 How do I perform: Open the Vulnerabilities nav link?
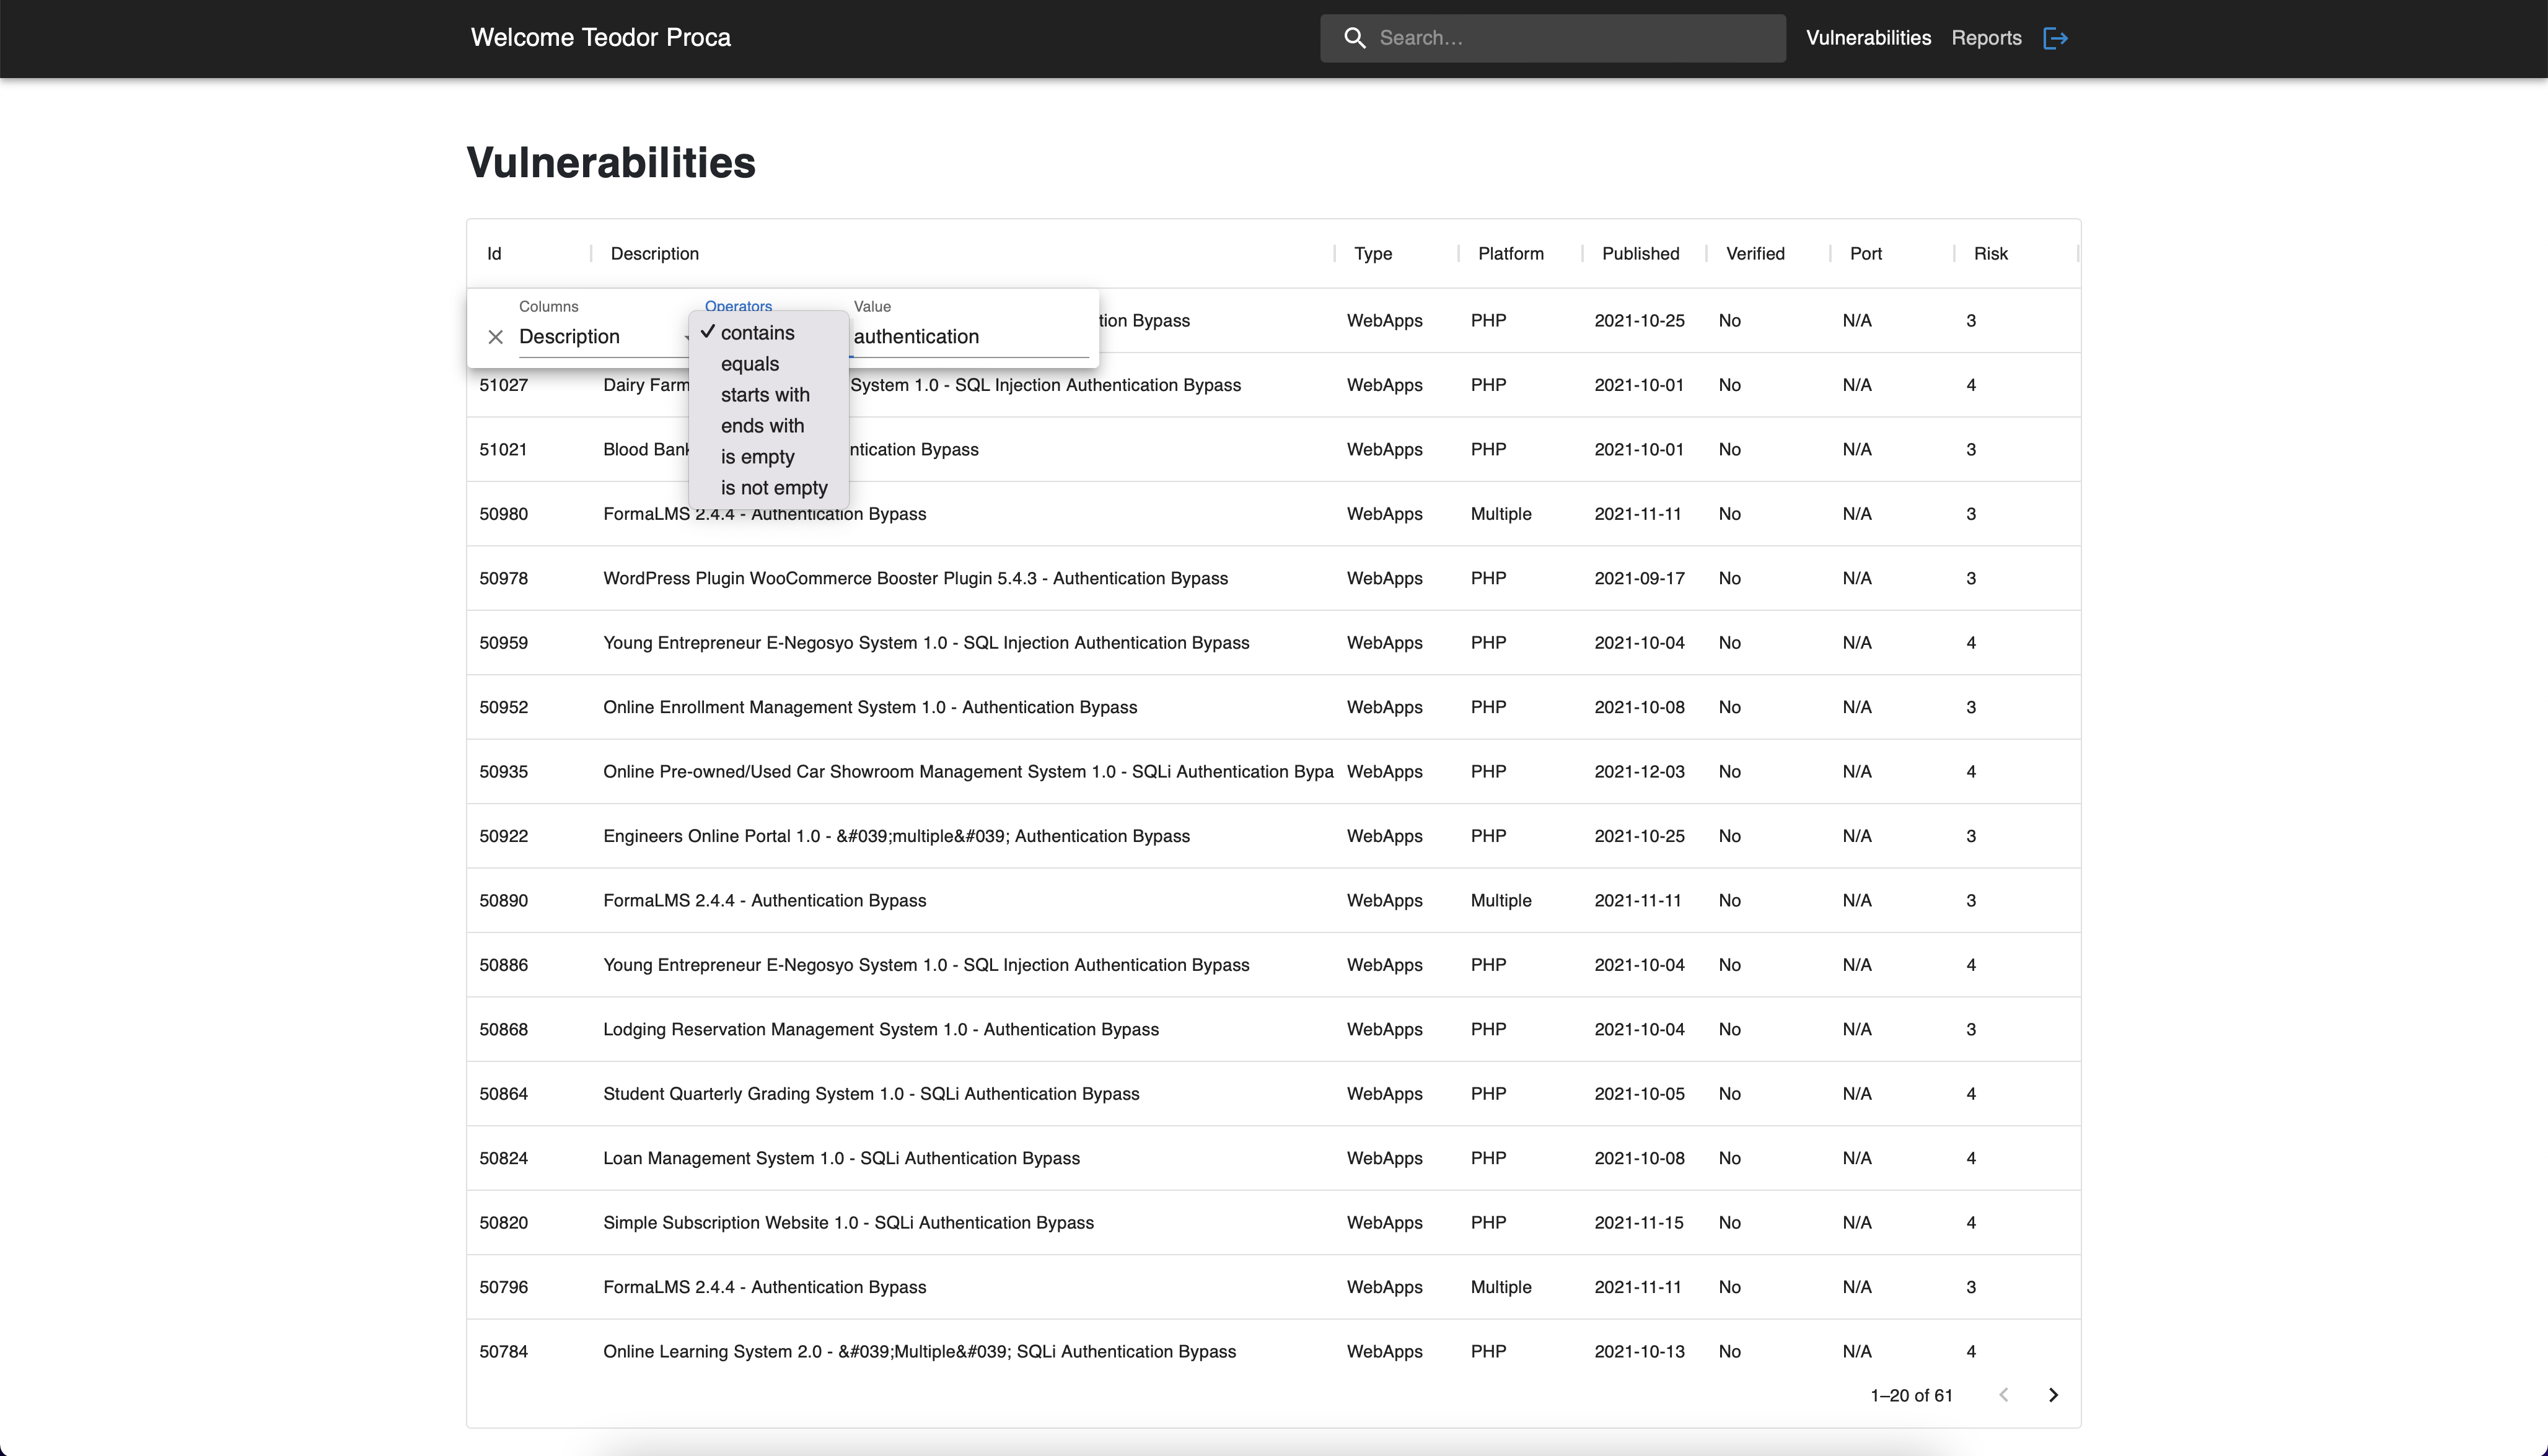click(x=1868, y=38)
